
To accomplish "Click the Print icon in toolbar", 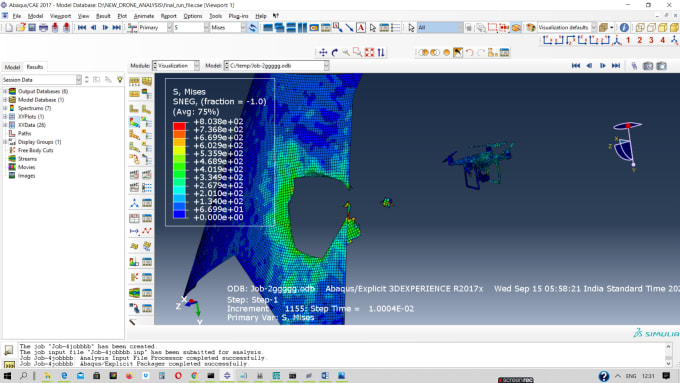I will (43, 28).
